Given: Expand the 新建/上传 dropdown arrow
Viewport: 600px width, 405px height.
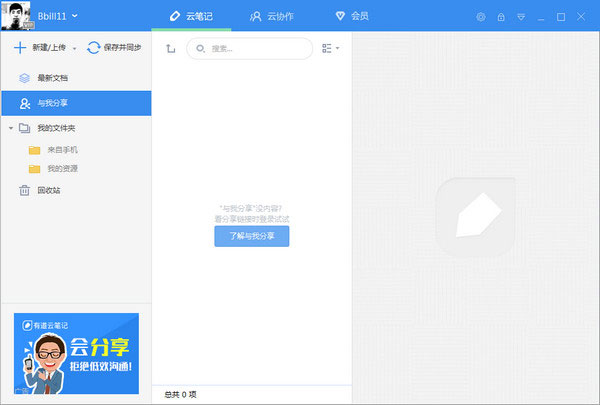Looking at the screenshot, I should point(74,48).
